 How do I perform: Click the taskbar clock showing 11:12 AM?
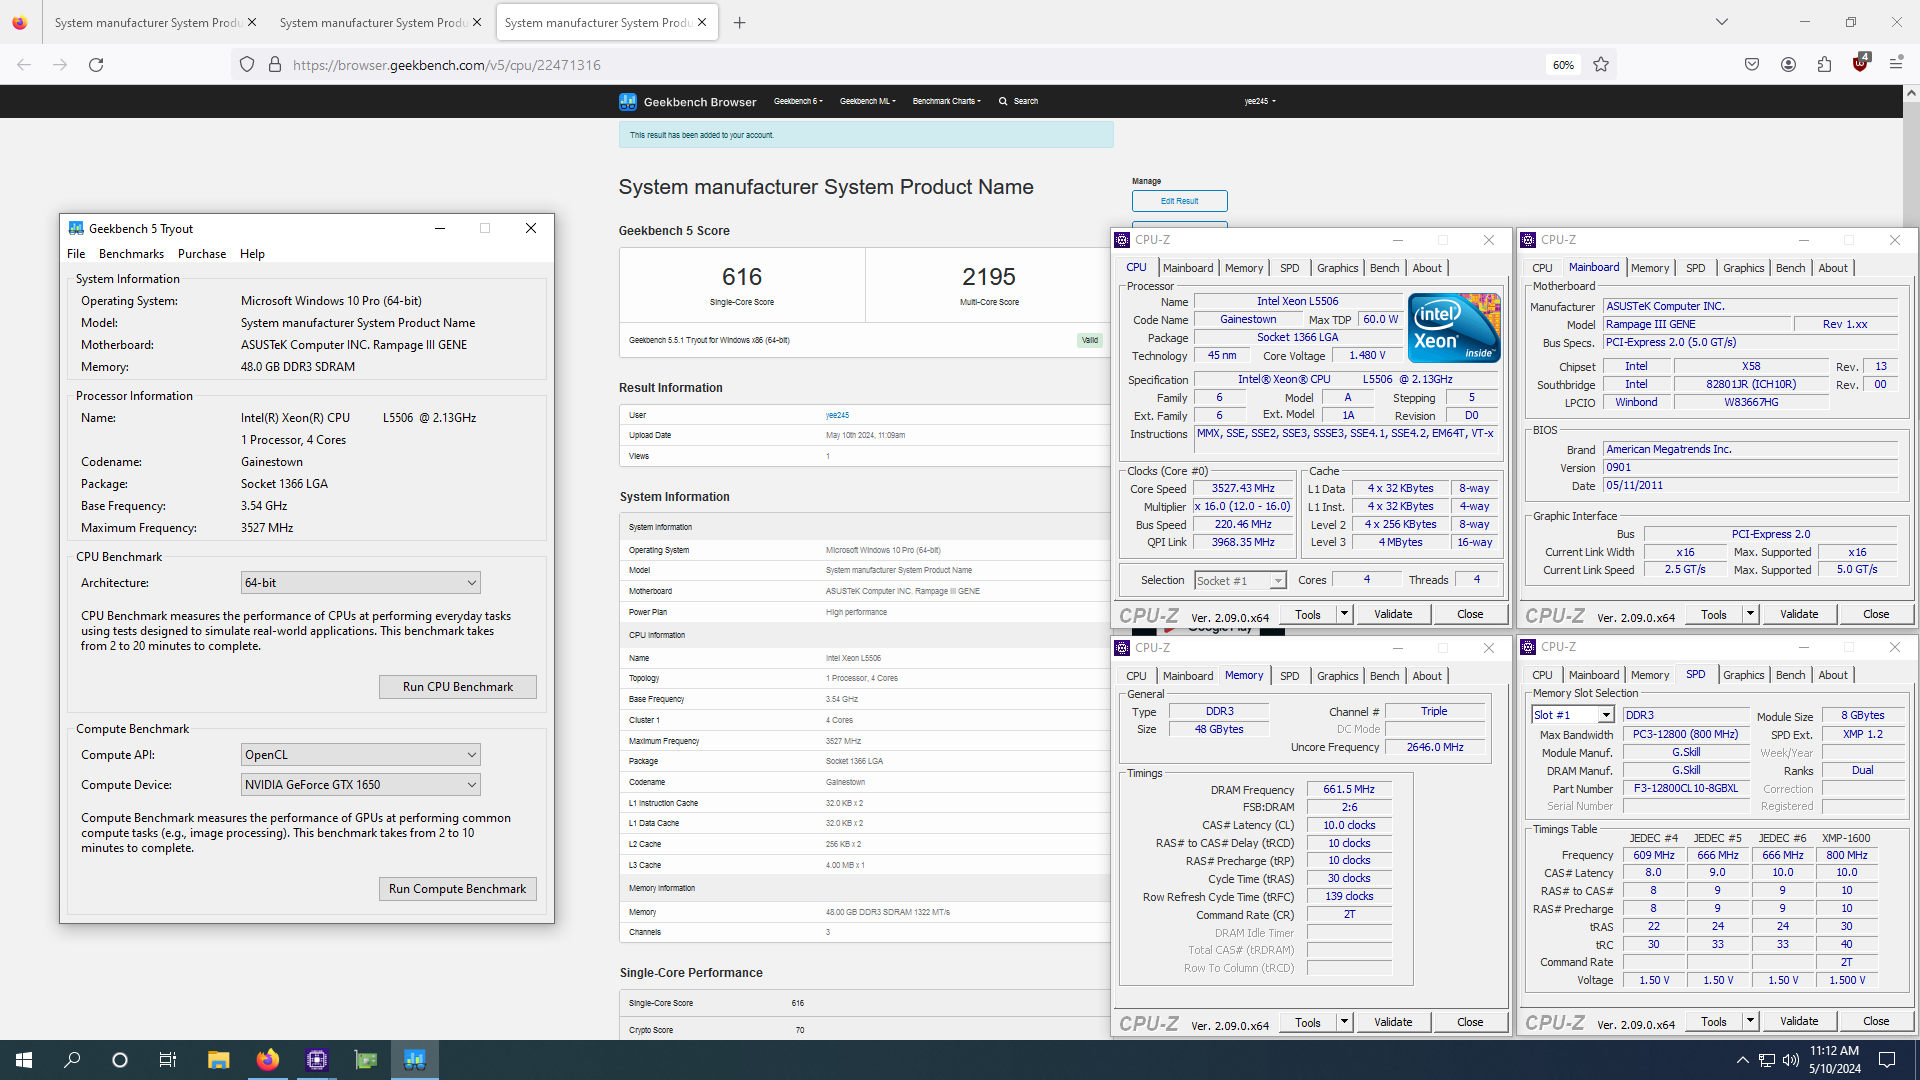click(1834, 1060)
